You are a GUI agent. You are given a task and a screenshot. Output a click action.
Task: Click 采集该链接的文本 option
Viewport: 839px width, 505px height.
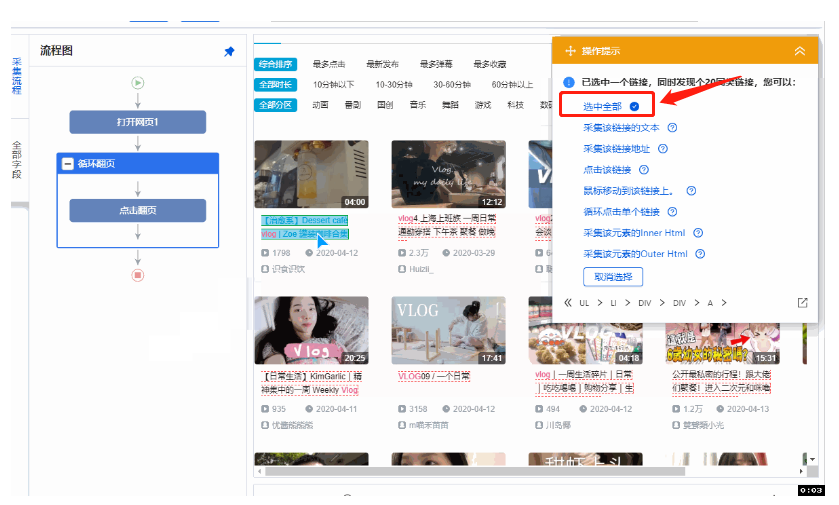[x=621, y=128]
